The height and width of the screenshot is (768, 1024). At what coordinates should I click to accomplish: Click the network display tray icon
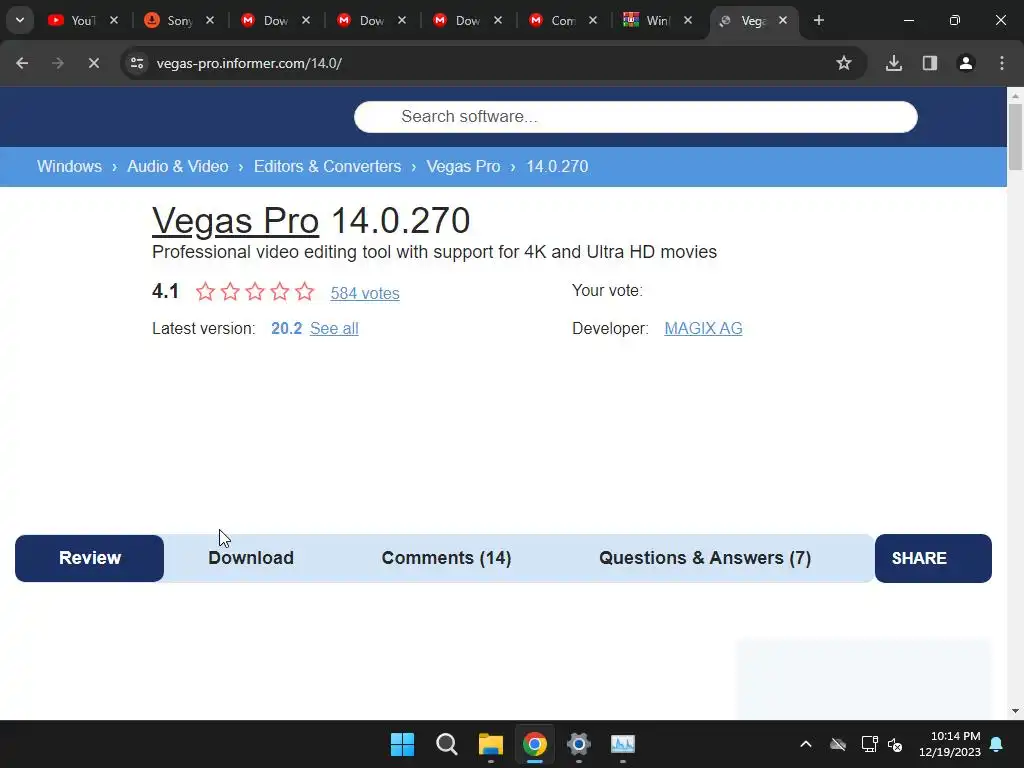(x=869, y=744)
